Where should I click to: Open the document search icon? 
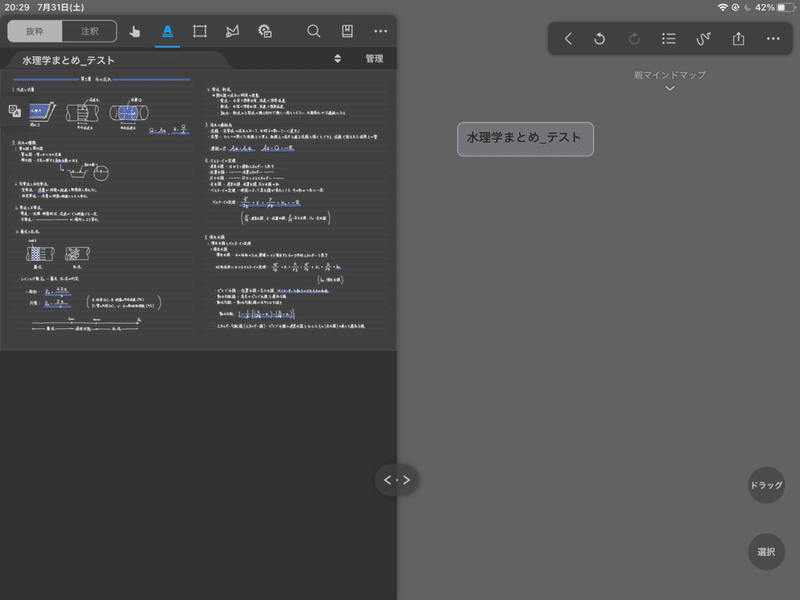313,31
